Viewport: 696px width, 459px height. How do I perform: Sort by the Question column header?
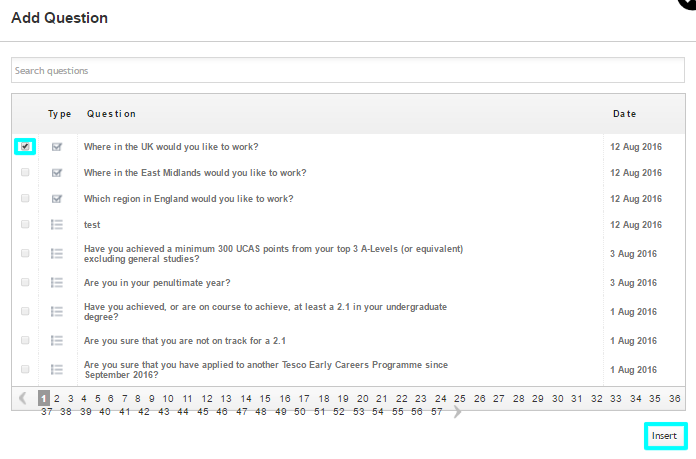pos(111,114)
